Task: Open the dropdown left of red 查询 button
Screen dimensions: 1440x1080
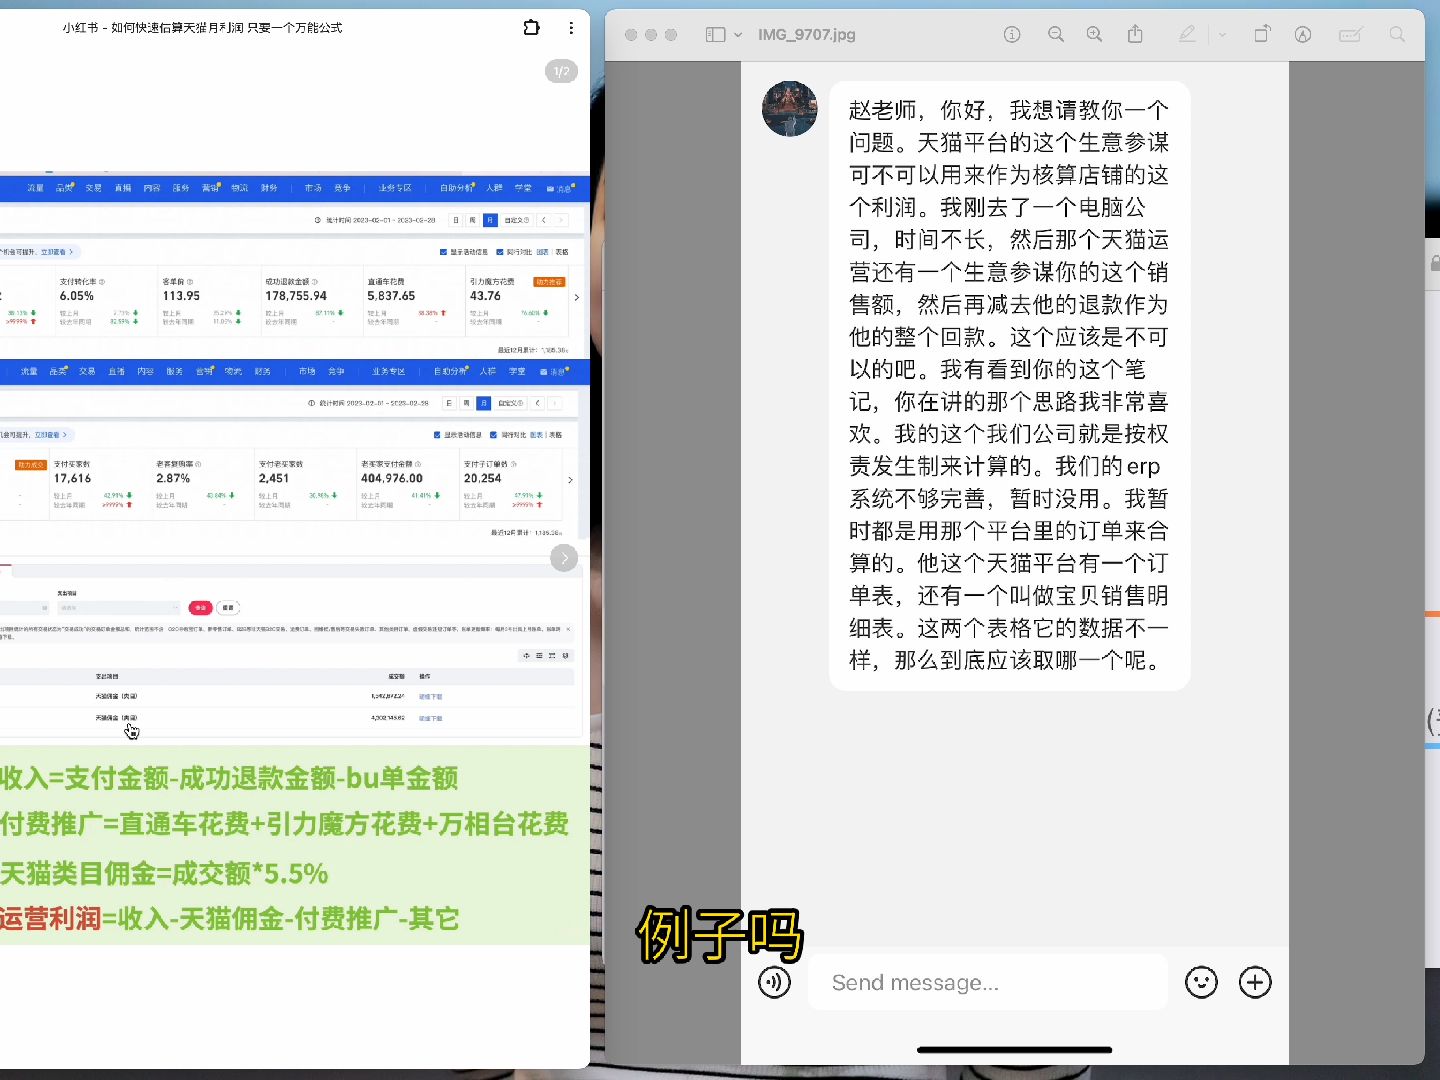Action: pyautogui.click(x=117, y=608)
